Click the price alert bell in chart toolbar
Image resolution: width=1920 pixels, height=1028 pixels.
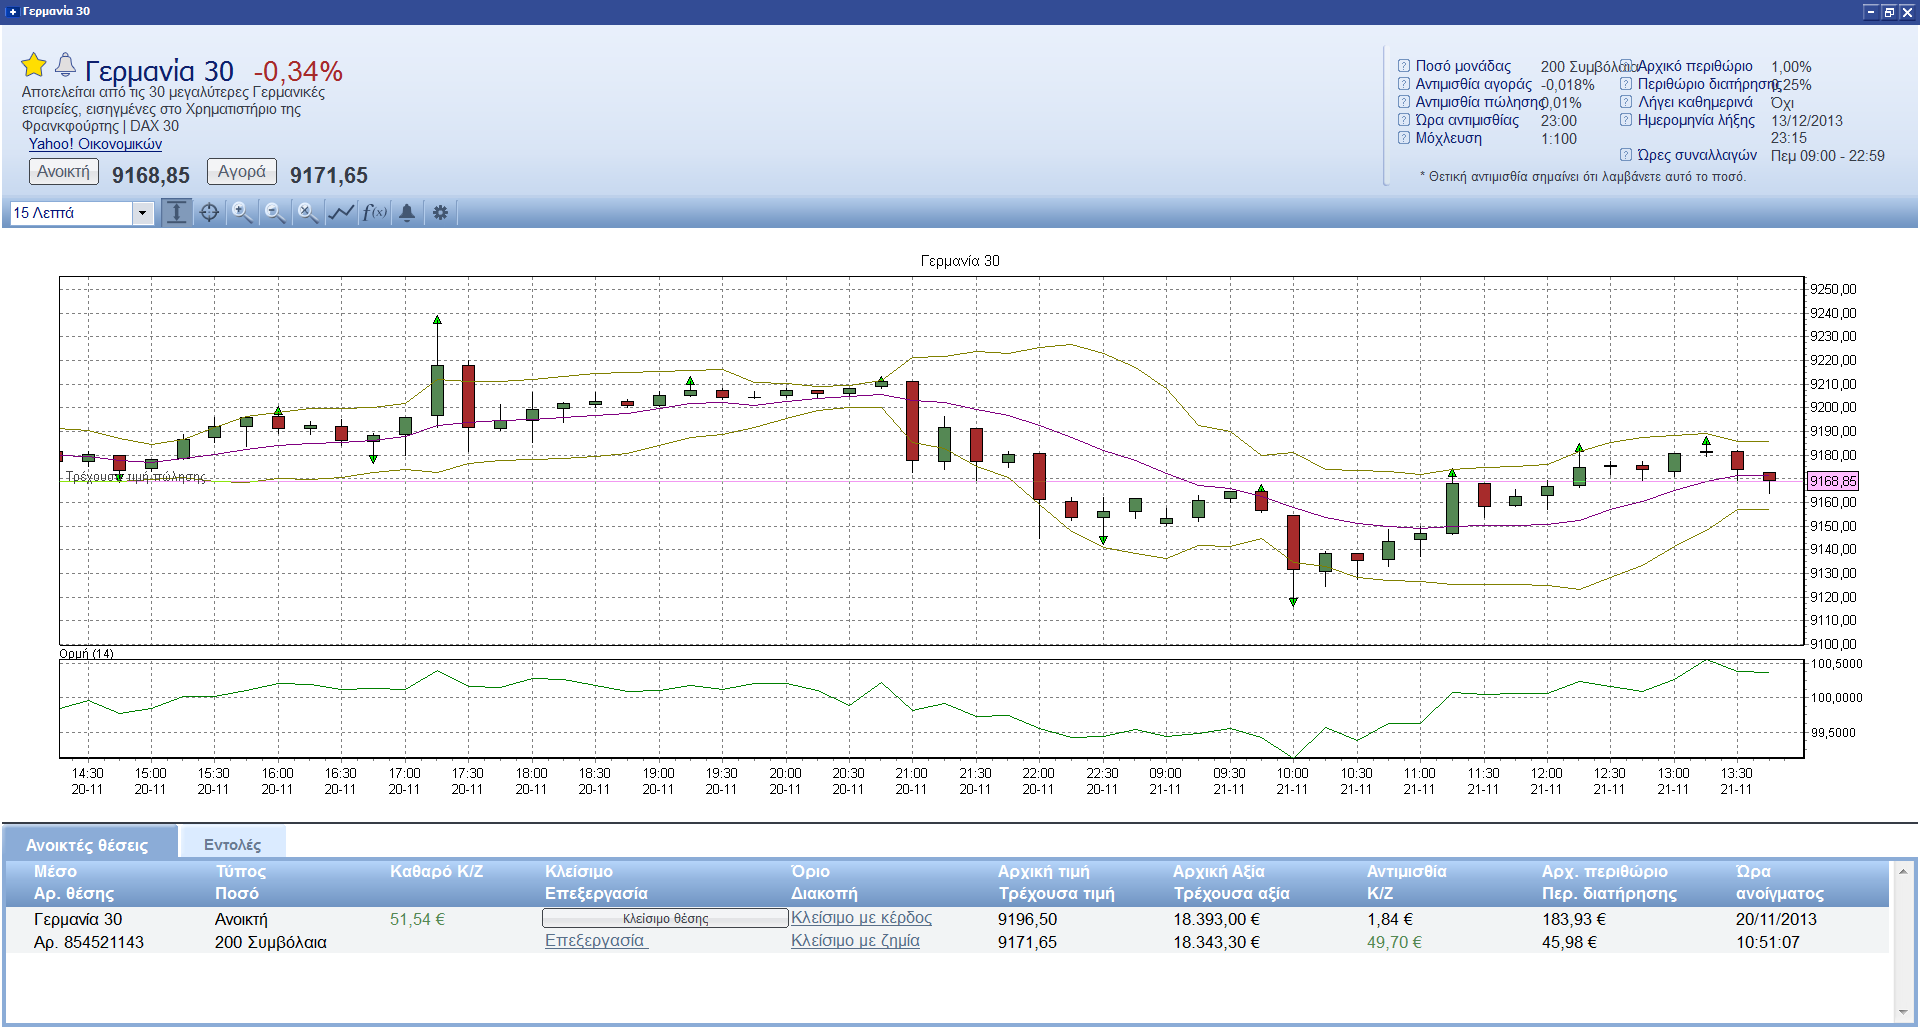point(407,212)
